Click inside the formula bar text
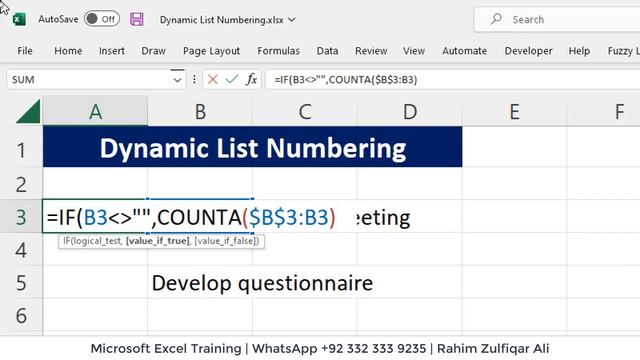 pyautogui.click(x=345, y=80)
